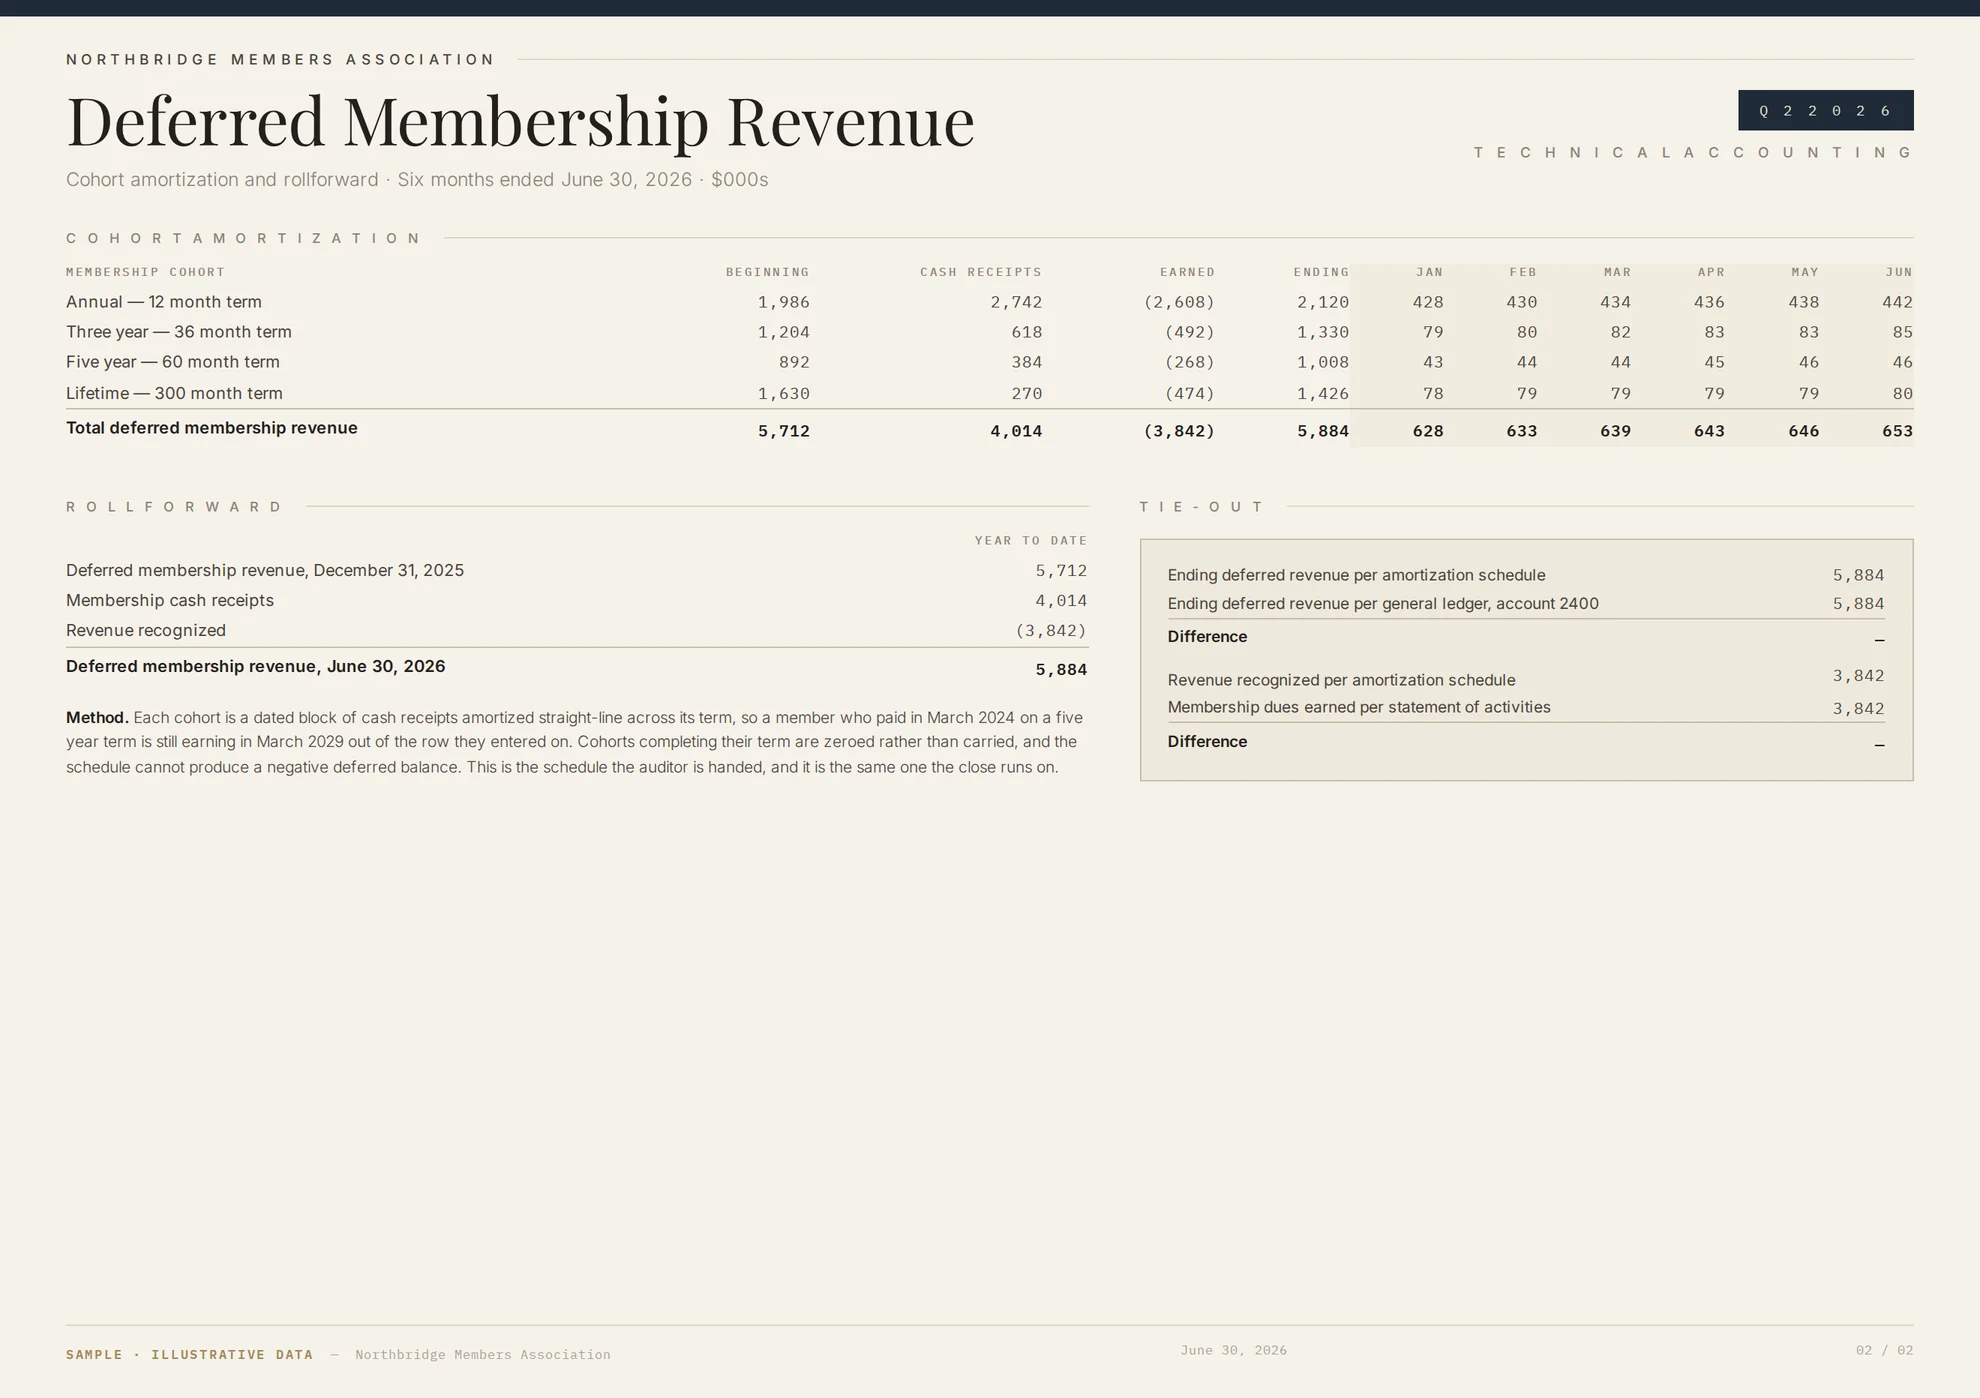
Task: Click "Ending deferred revenue per general ledger, account 2400"
Action: click(1383, 604)
